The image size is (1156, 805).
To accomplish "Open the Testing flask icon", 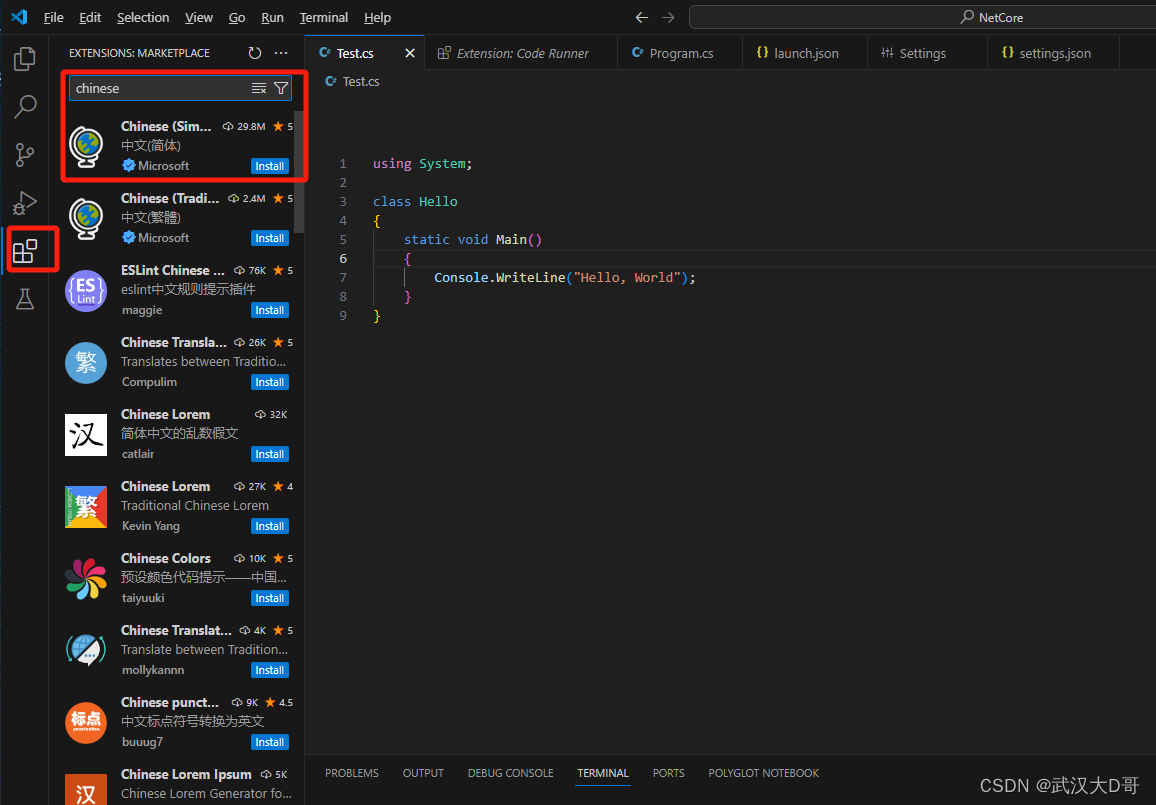I will pos(25,299).
